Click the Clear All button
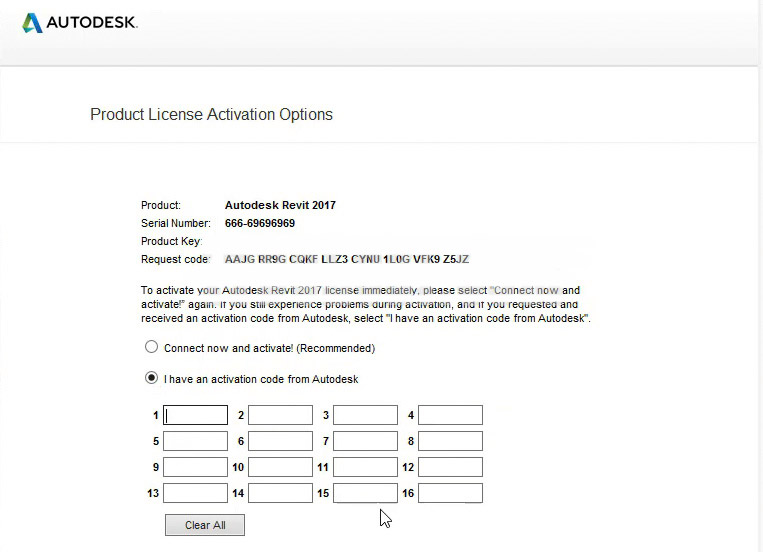The height and width of the screenshot is (552, 763). point(205,525)
